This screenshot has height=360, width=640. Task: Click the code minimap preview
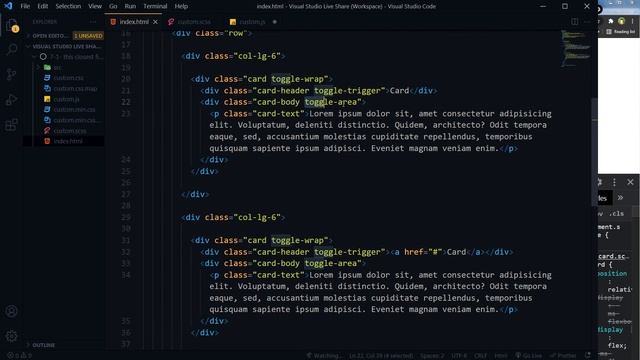(575, 49)
